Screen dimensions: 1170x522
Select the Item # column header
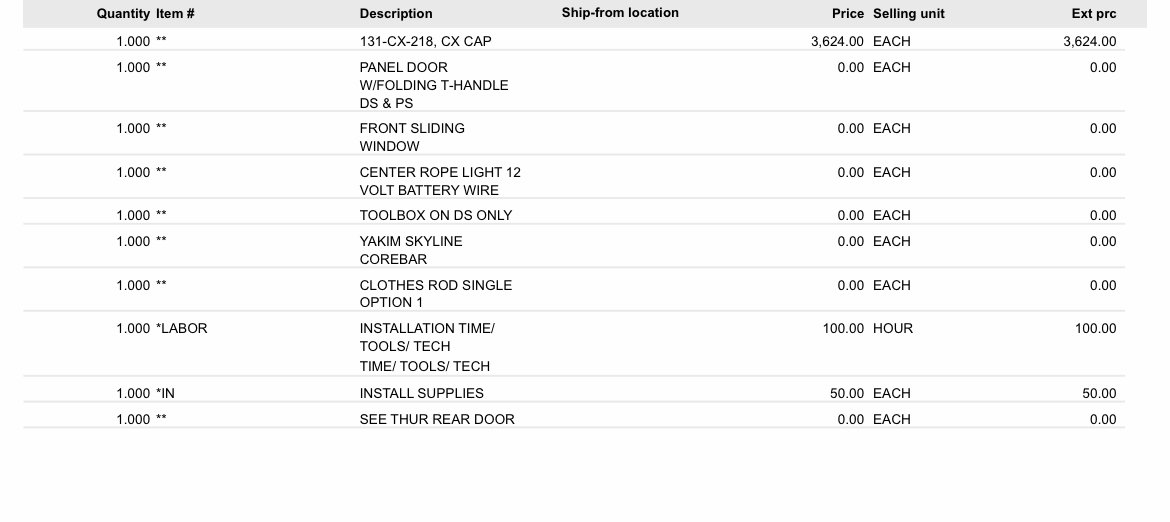click(x=175, y=13)
